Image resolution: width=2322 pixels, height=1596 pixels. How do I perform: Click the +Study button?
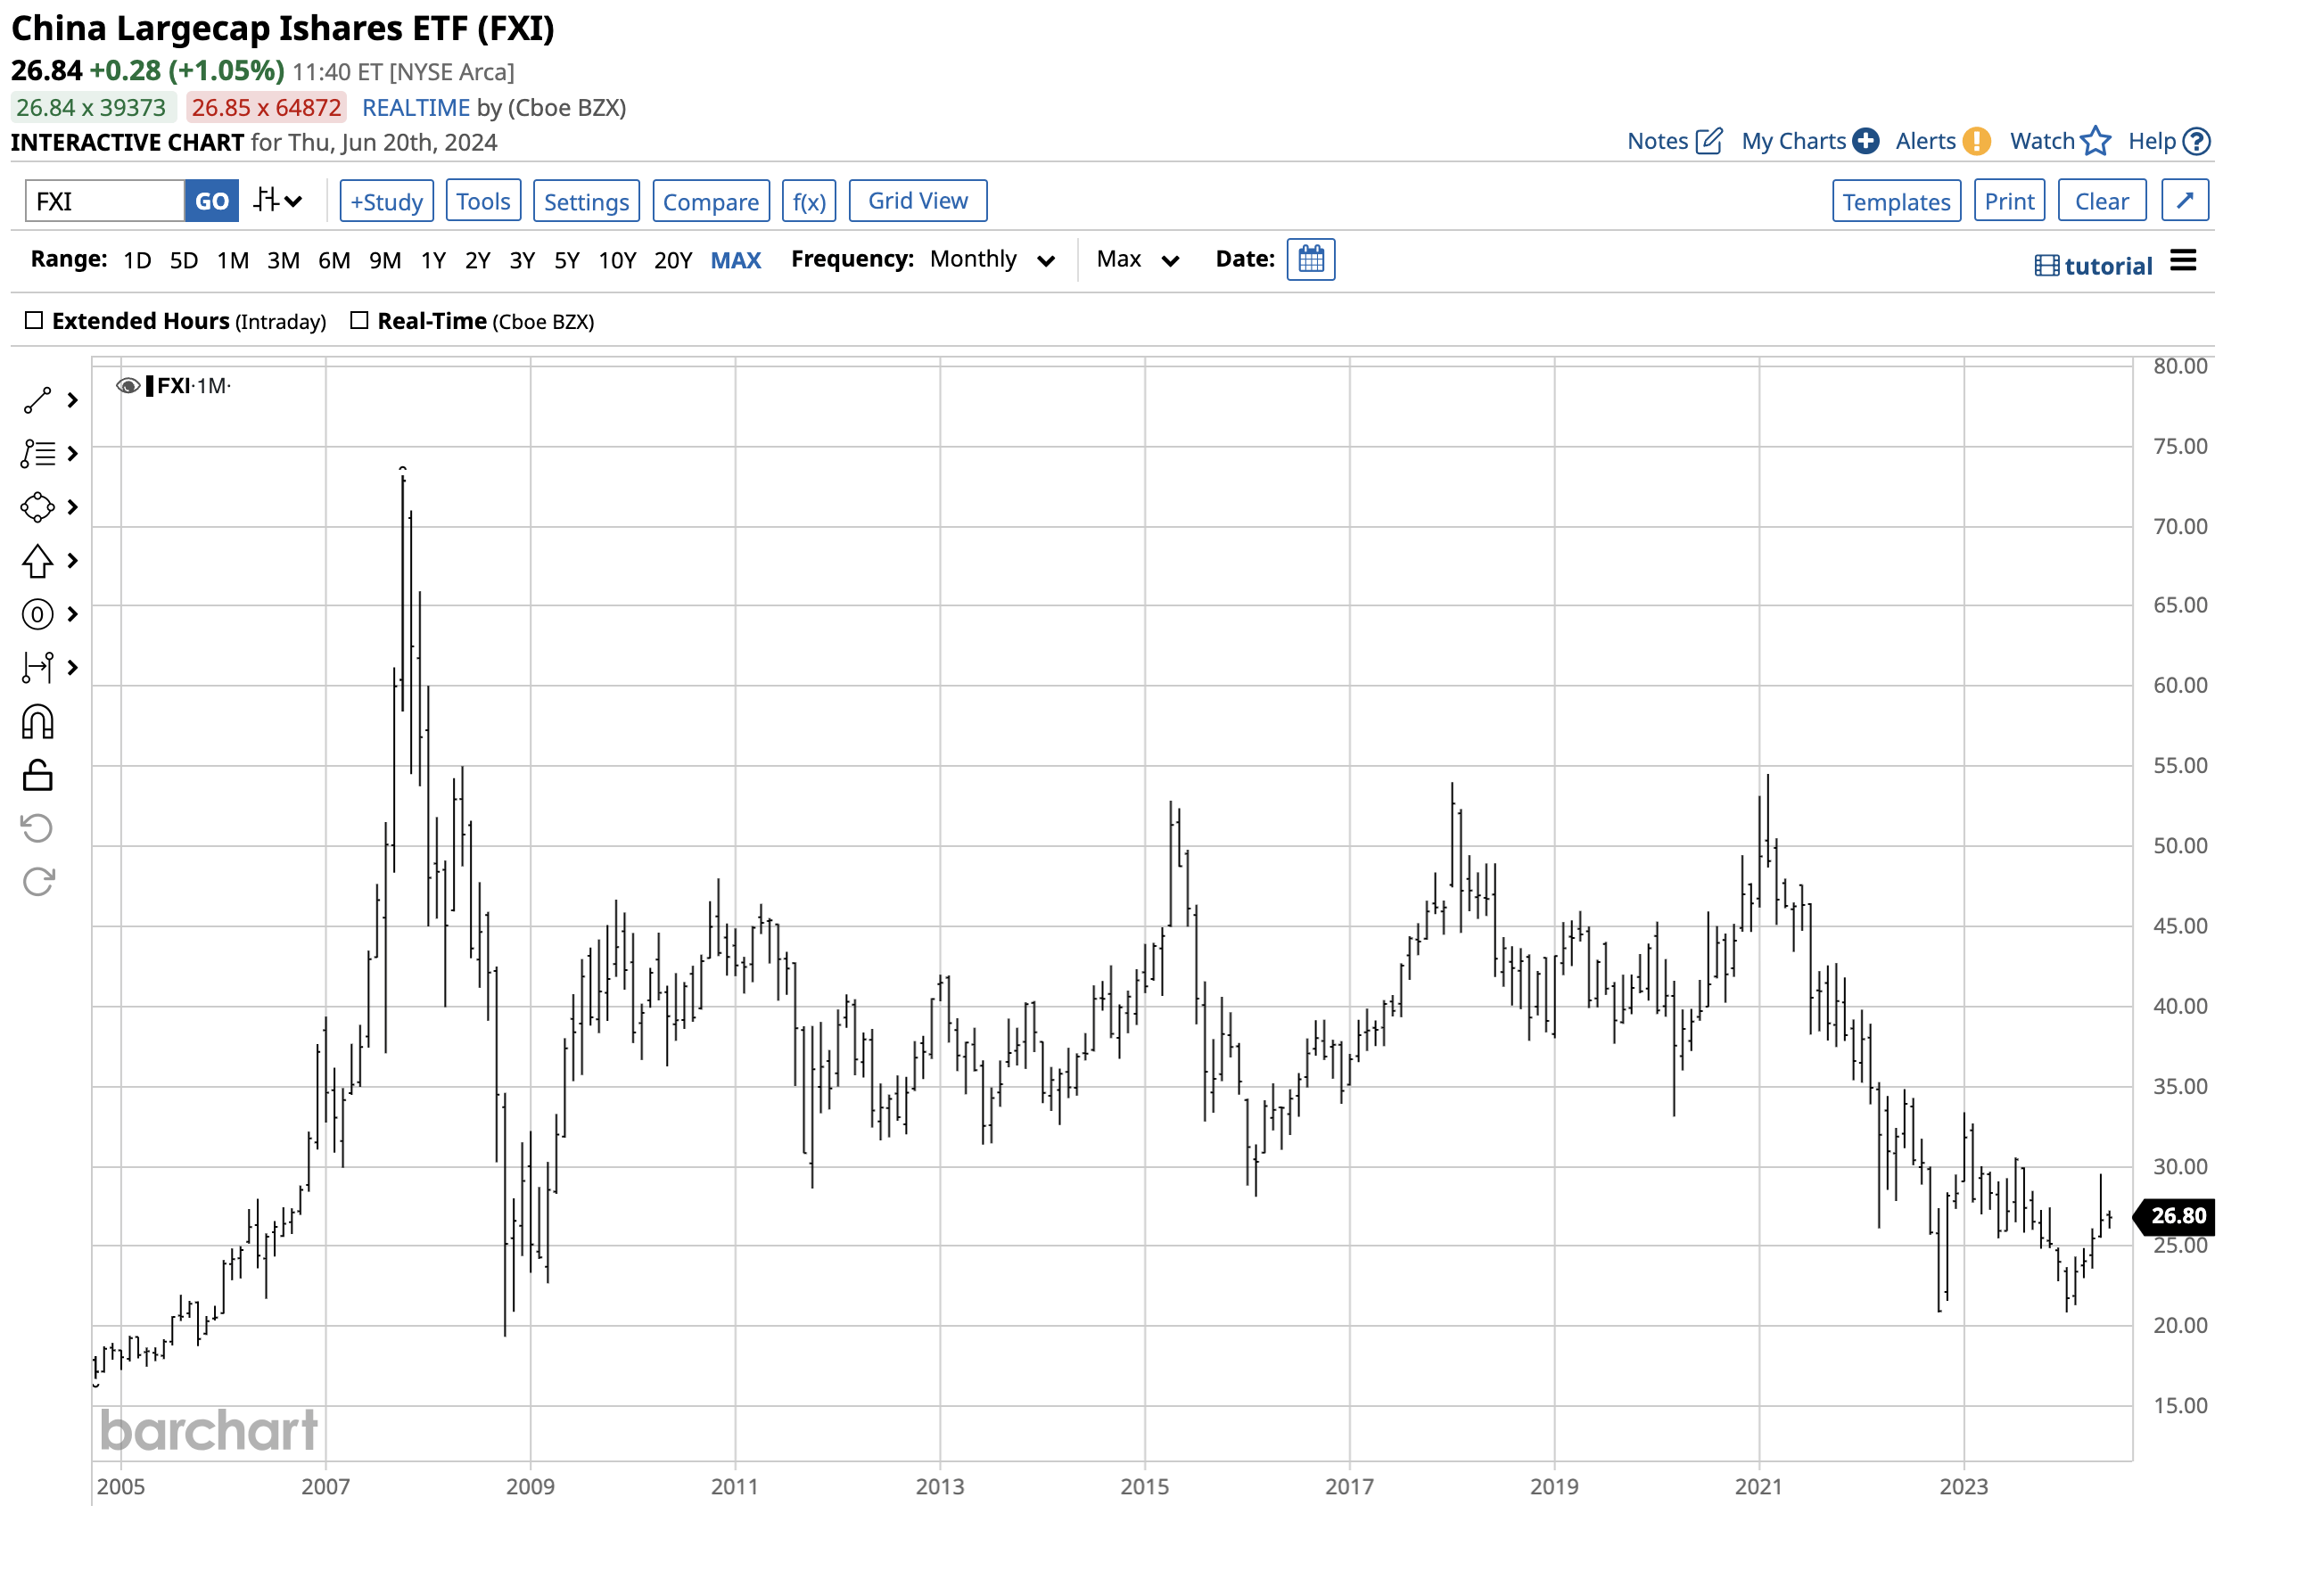point(386,201)
